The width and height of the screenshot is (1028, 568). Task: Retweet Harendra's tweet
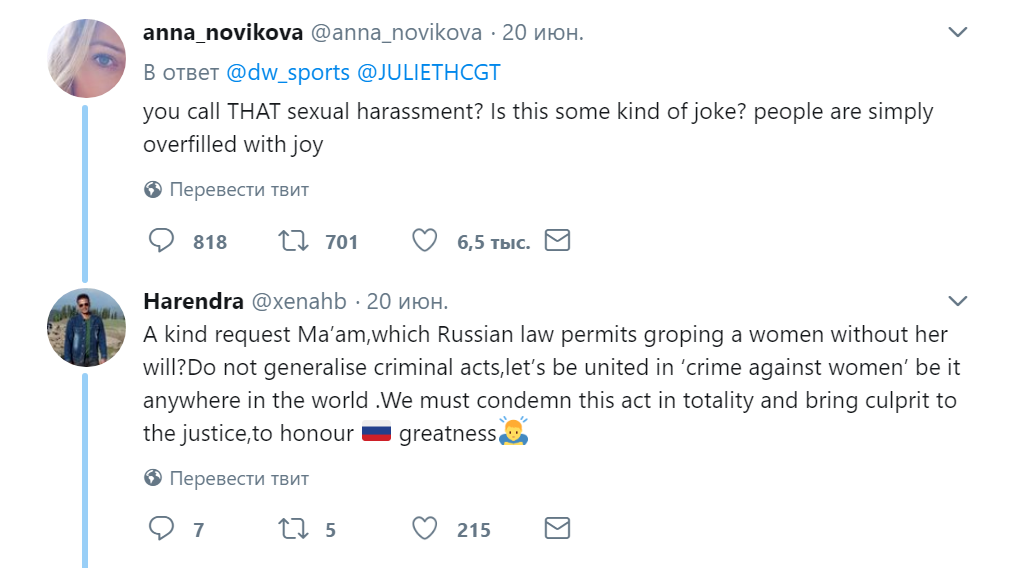point(293,528)
